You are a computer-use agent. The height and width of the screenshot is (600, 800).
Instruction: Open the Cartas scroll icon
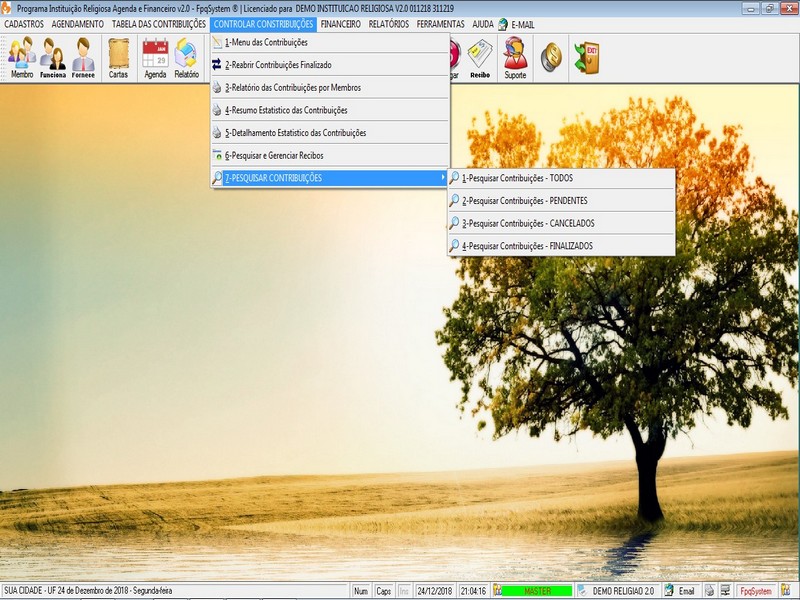118,59
